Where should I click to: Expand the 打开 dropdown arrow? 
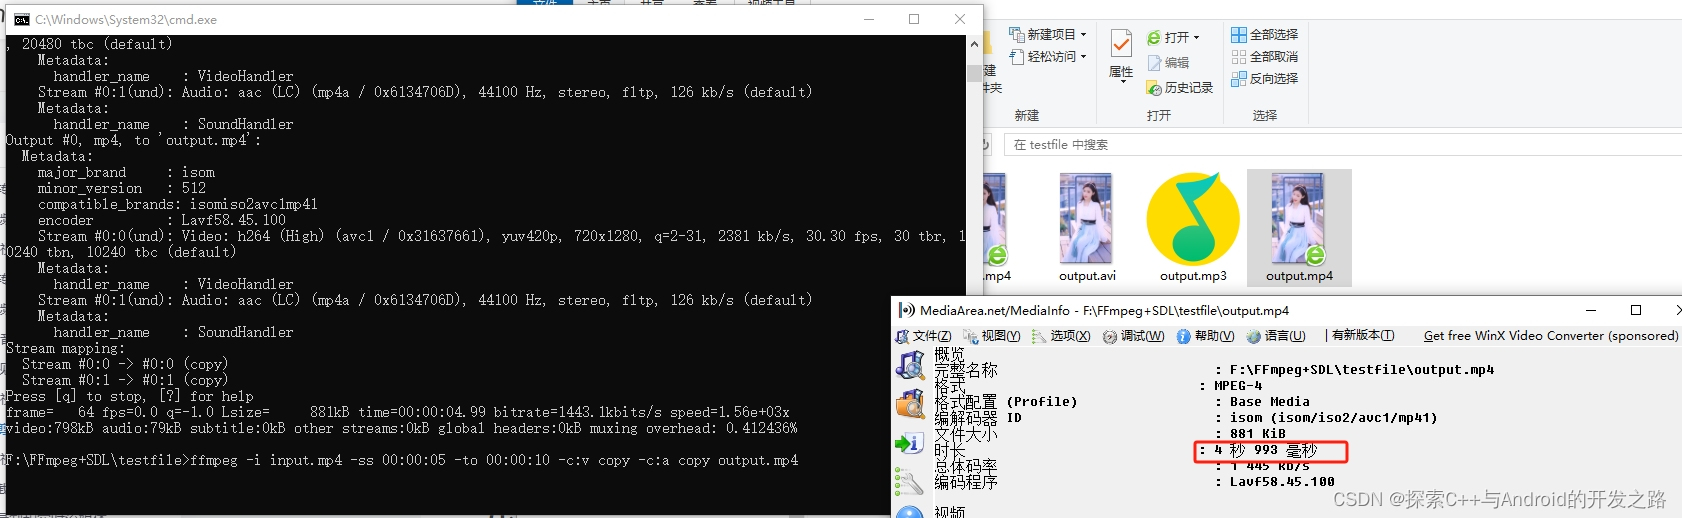pyautogui.click(x=1196, y=38)
